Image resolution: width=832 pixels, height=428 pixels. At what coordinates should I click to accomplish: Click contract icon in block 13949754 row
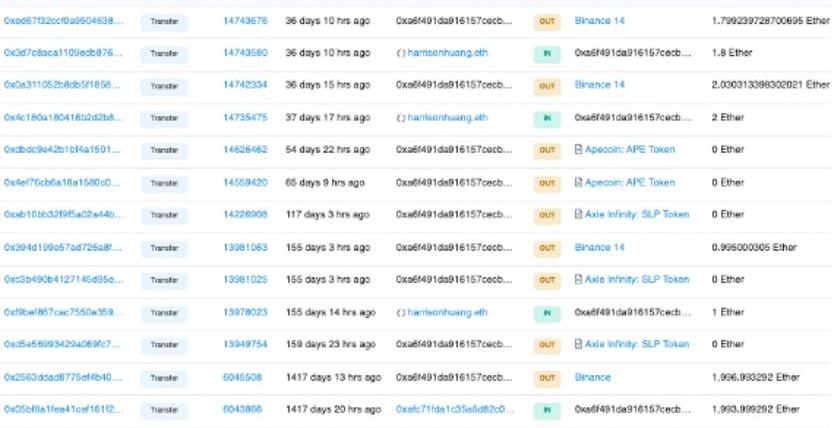(579, 344)
